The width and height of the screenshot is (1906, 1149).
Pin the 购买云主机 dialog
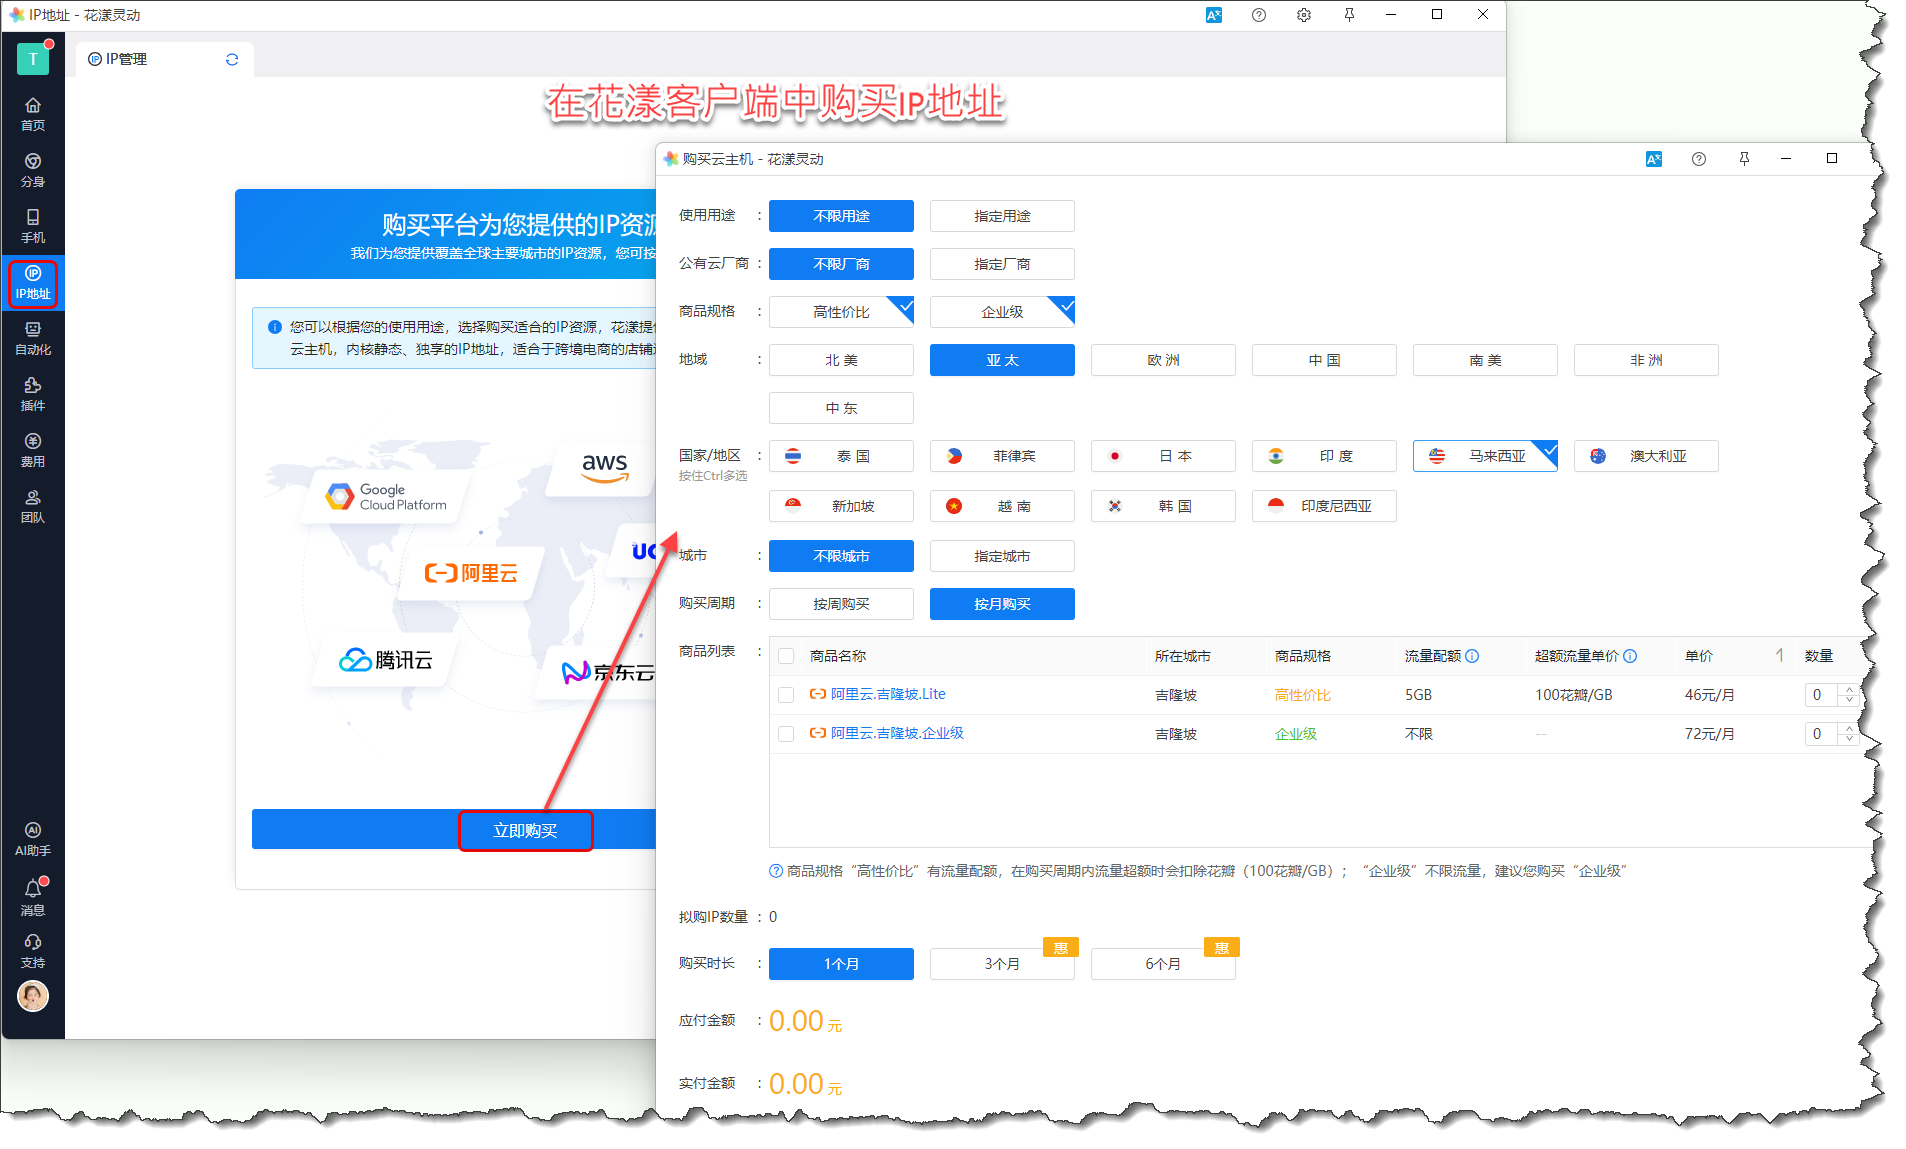pos(1744,159)
